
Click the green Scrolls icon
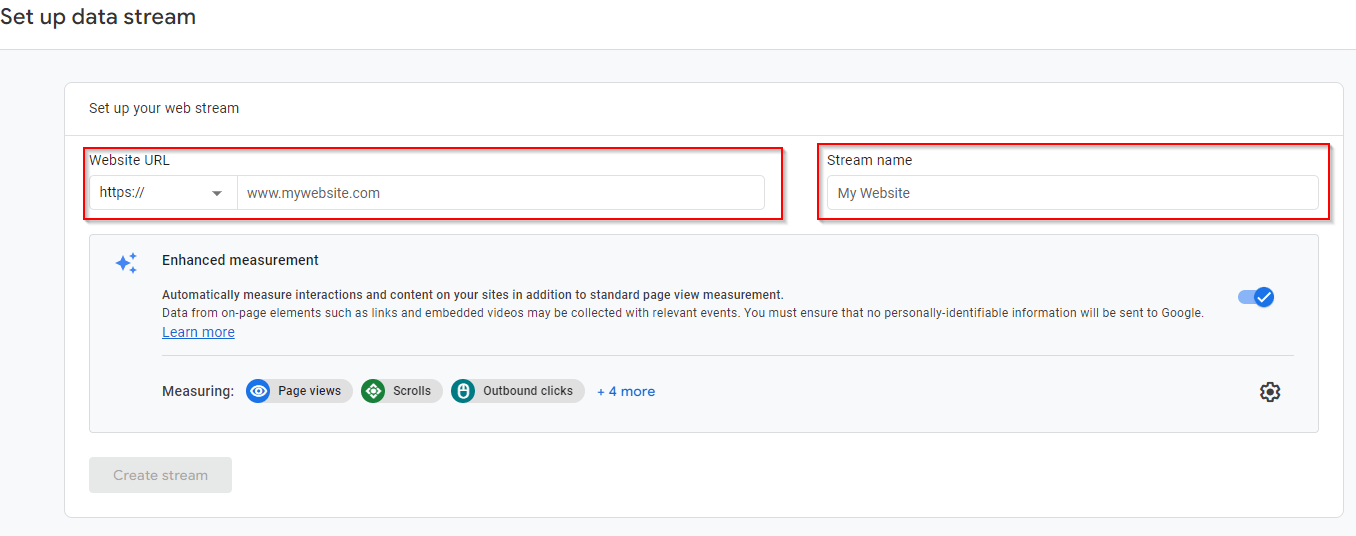(x=373, y=391)
